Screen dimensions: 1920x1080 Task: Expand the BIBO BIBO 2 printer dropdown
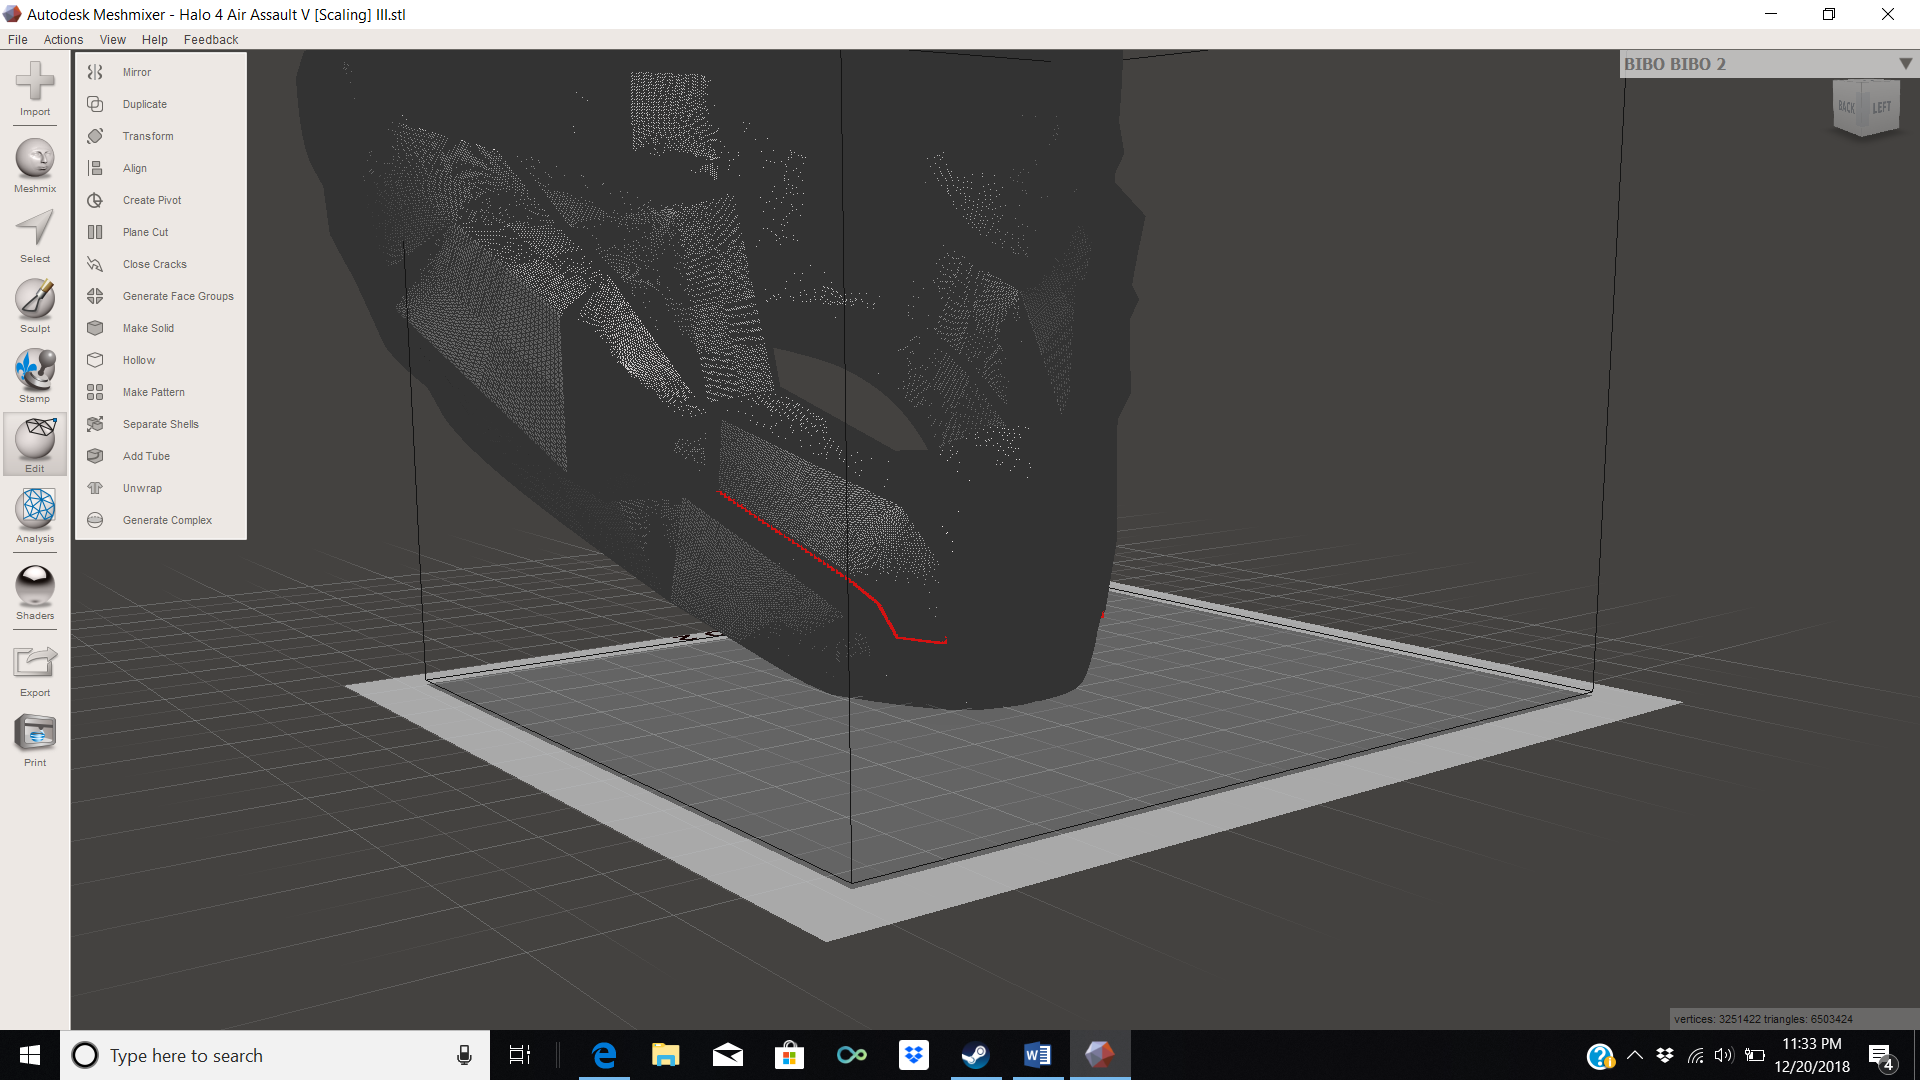click(1905, 64)
